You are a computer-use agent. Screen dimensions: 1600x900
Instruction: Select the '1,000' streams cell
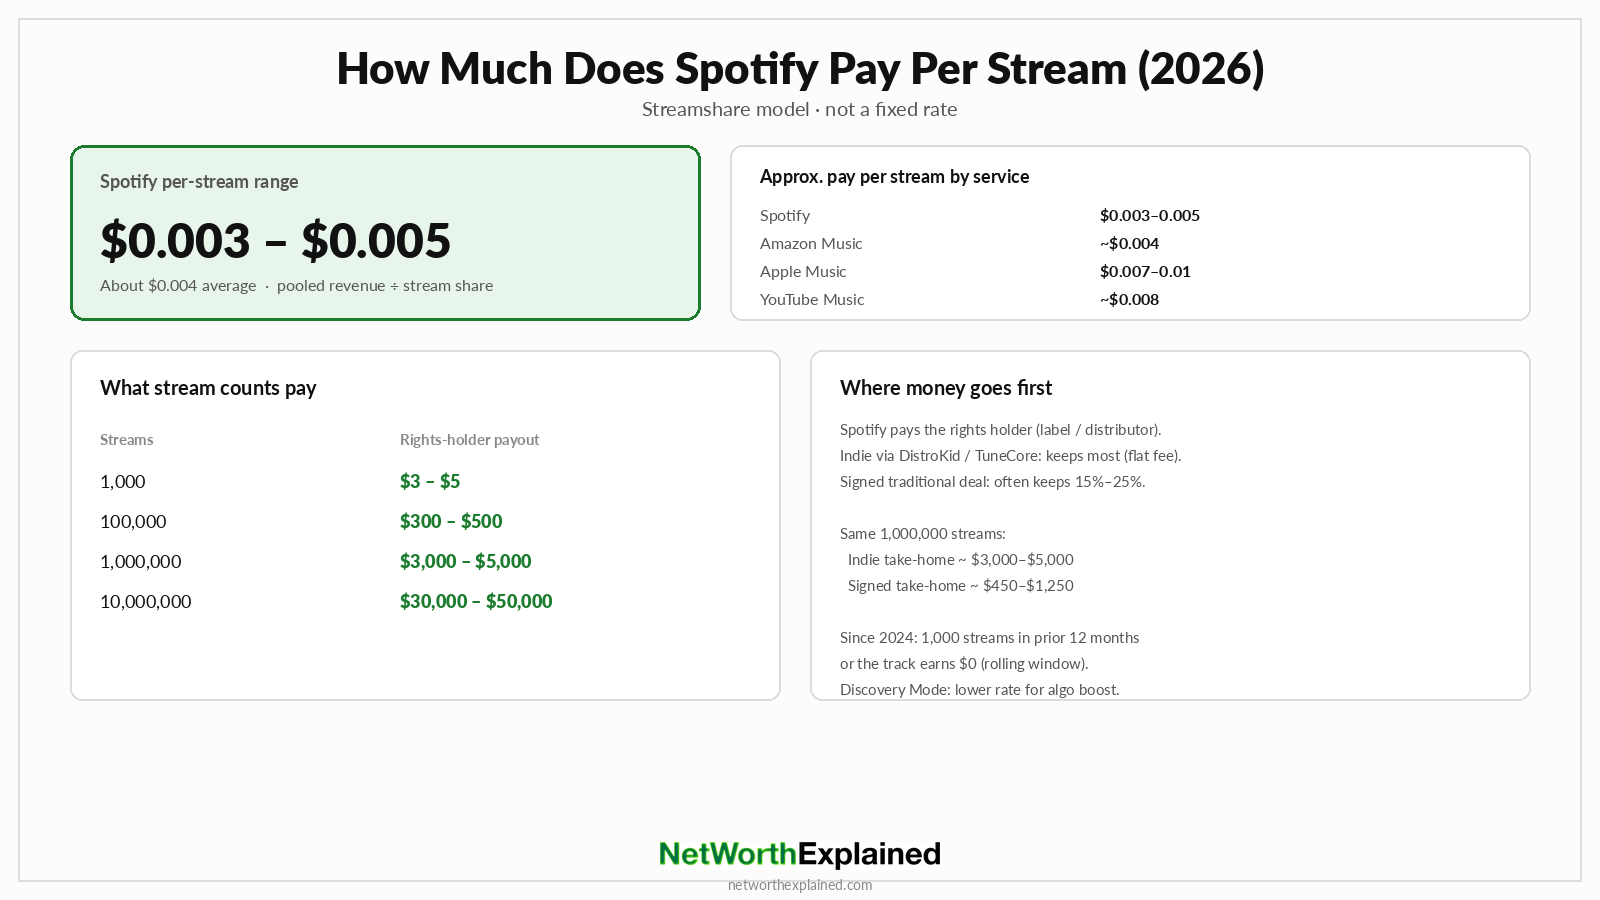tap(123, 482)
